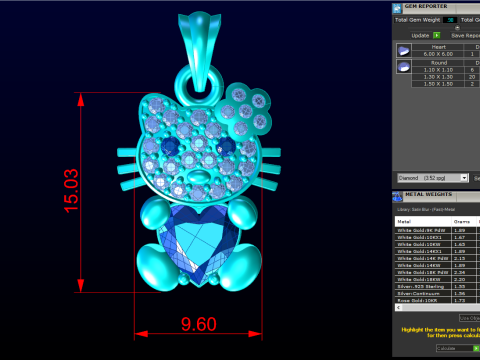Image resolution: width=480 pixels, height=360 pixels.
Task: Click the Total Gem Weight value field
Action: pyautogui.click(x=450, y=20)
